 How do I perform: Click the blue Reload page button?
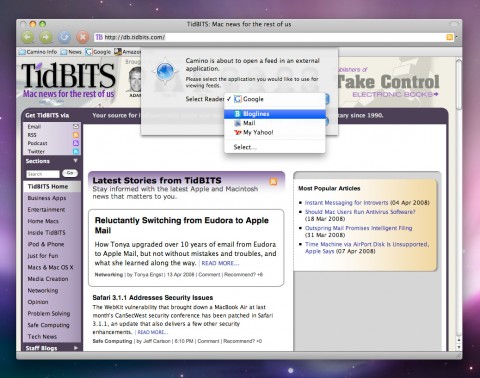point(64,37)
